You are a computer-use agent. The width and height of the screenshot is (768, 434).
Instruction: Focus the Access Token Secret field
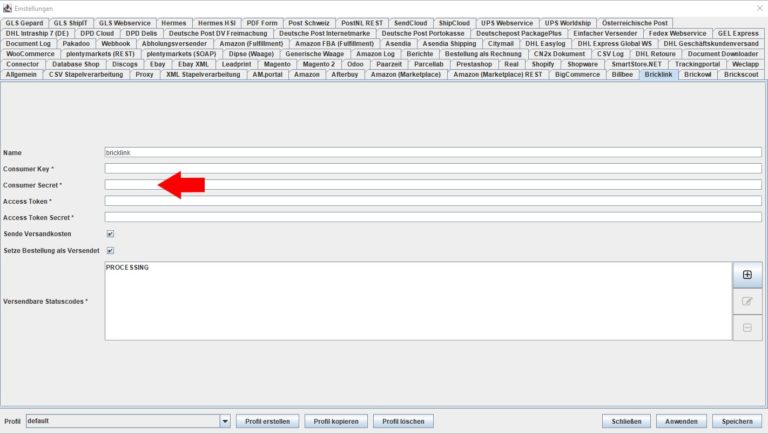[433, 217]
